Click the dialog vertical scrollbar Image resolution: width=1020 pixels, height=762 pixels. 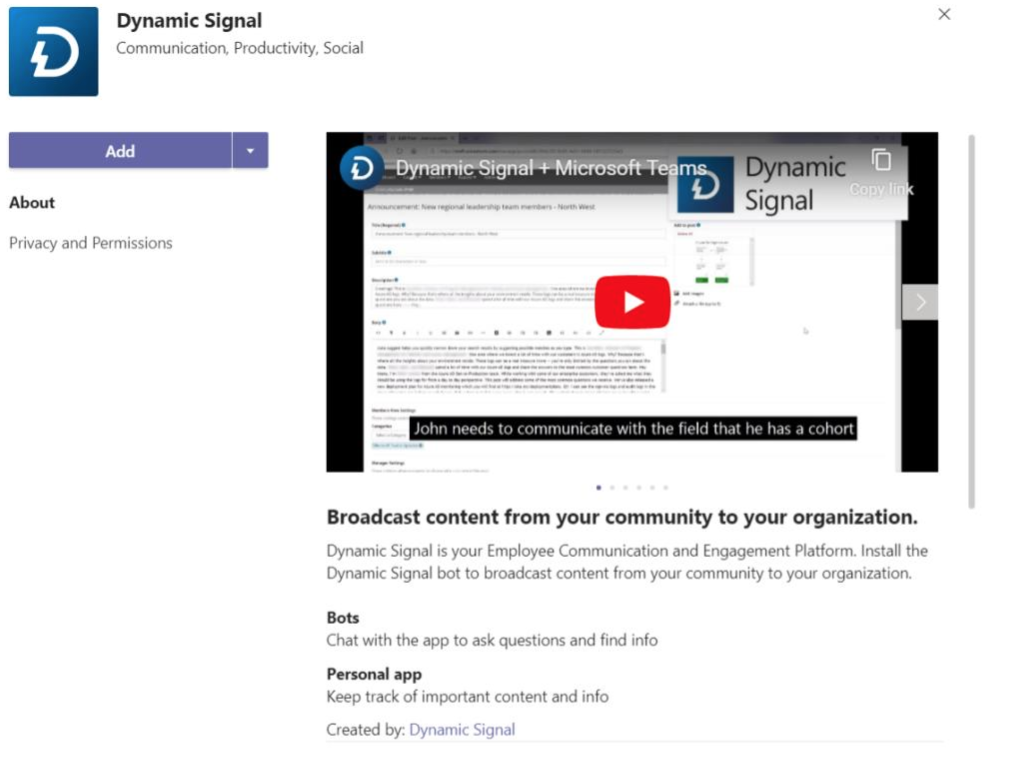click(x=971, y=321)
